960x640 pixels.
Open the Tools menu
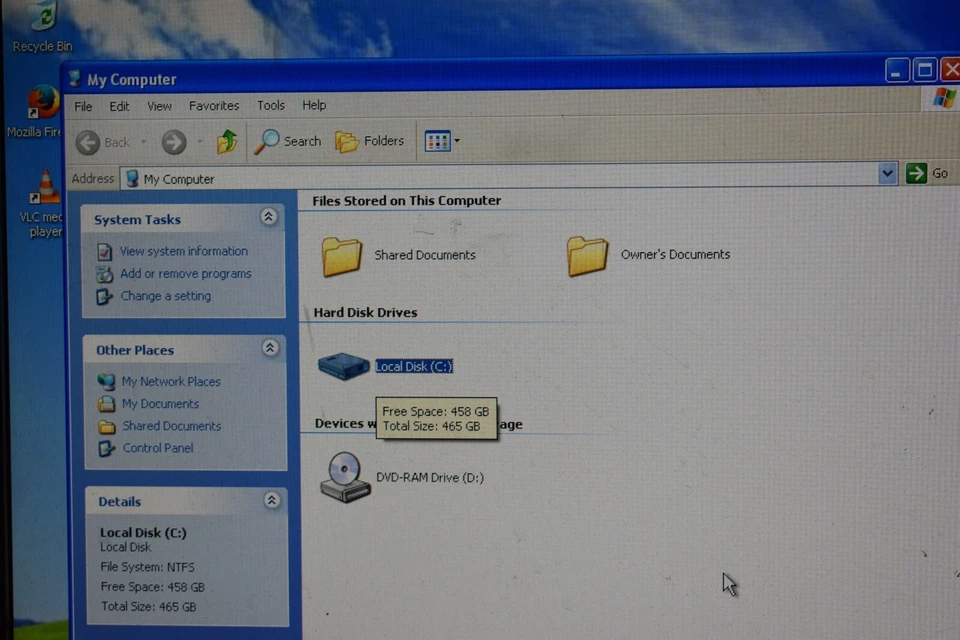coord(271,105)
